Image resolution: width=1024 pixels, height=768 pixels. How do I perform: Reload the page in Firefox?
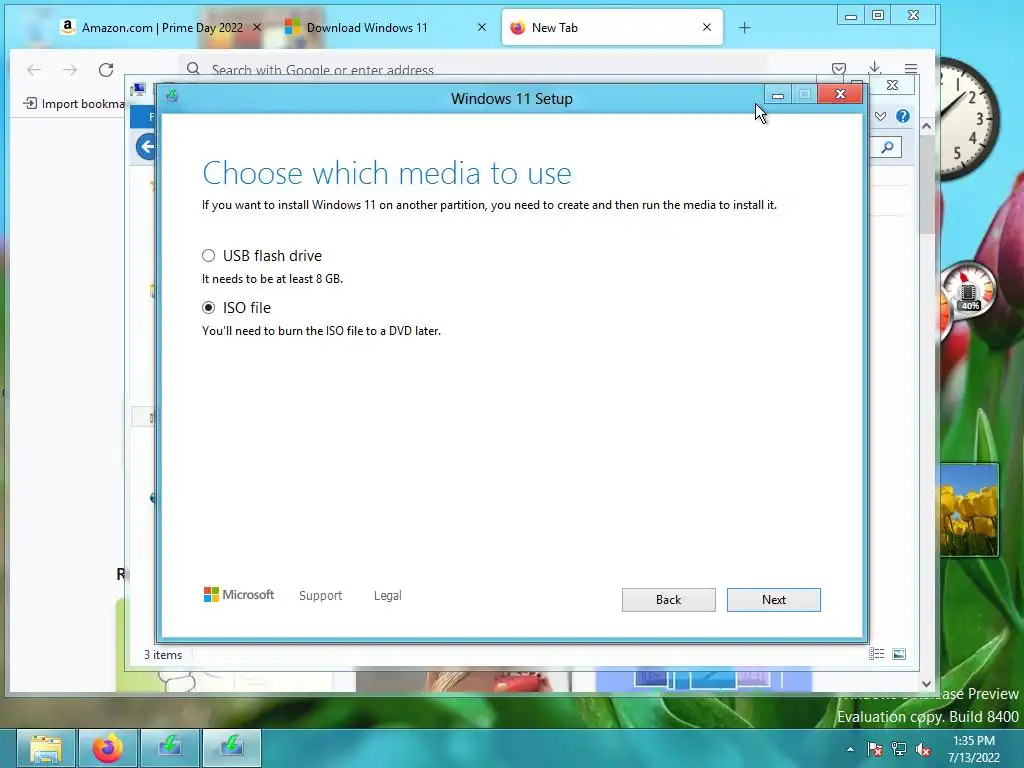click(106, 70)
